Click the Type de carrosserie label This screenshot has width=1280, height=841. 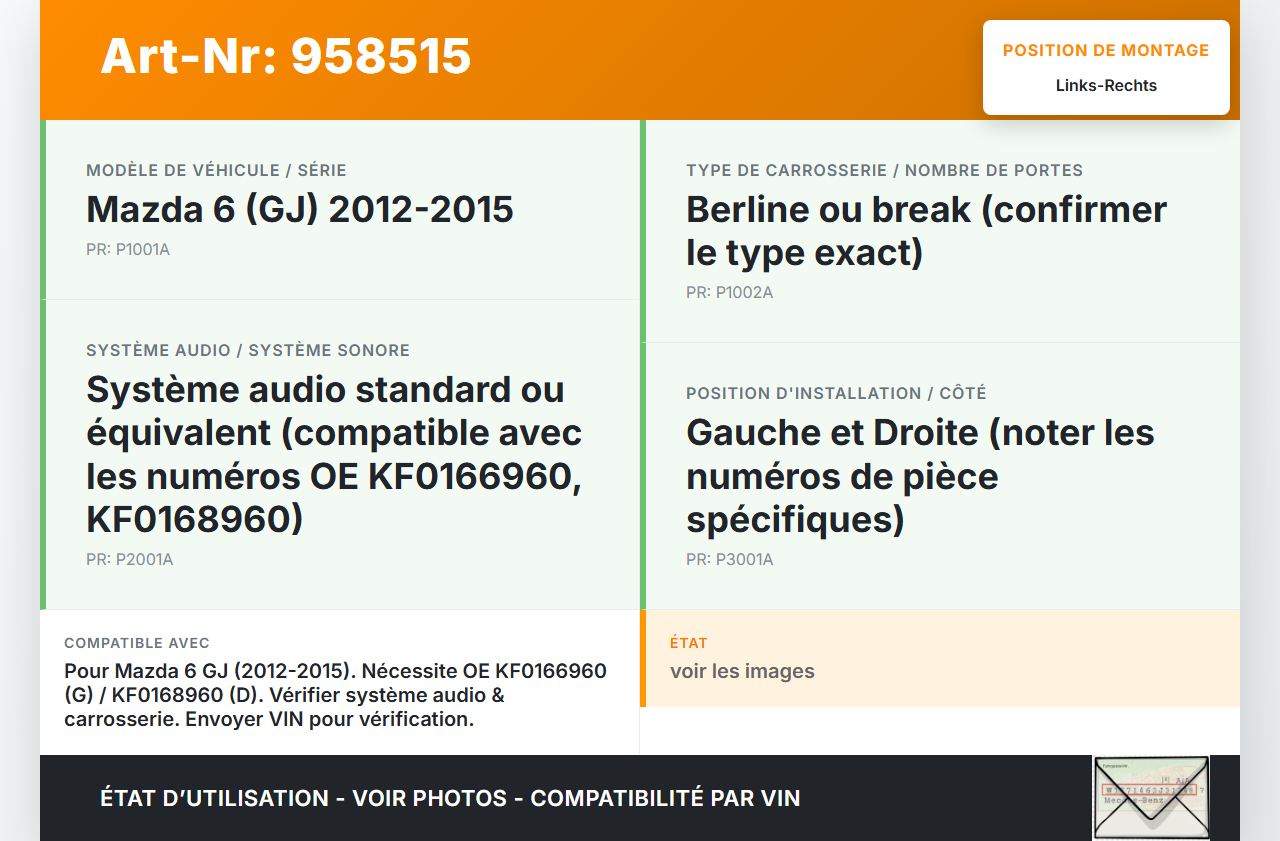(884, 171)
